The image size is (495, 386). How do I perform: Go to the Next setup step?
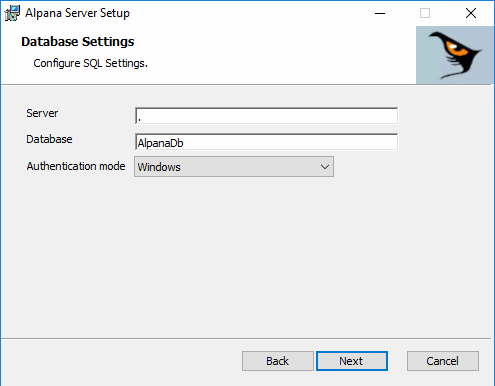click(352, 361)
